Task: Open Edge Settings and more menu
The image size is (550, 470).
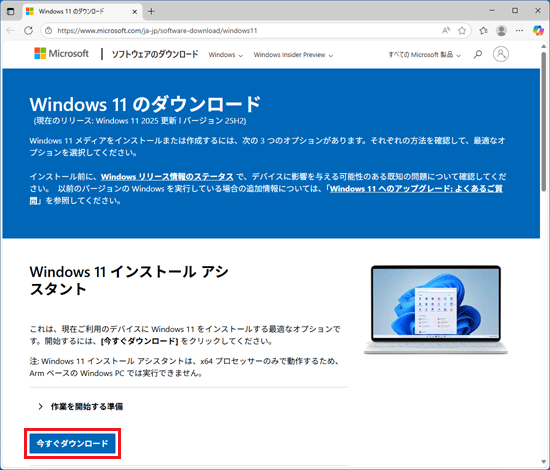Action: [519, 31]
